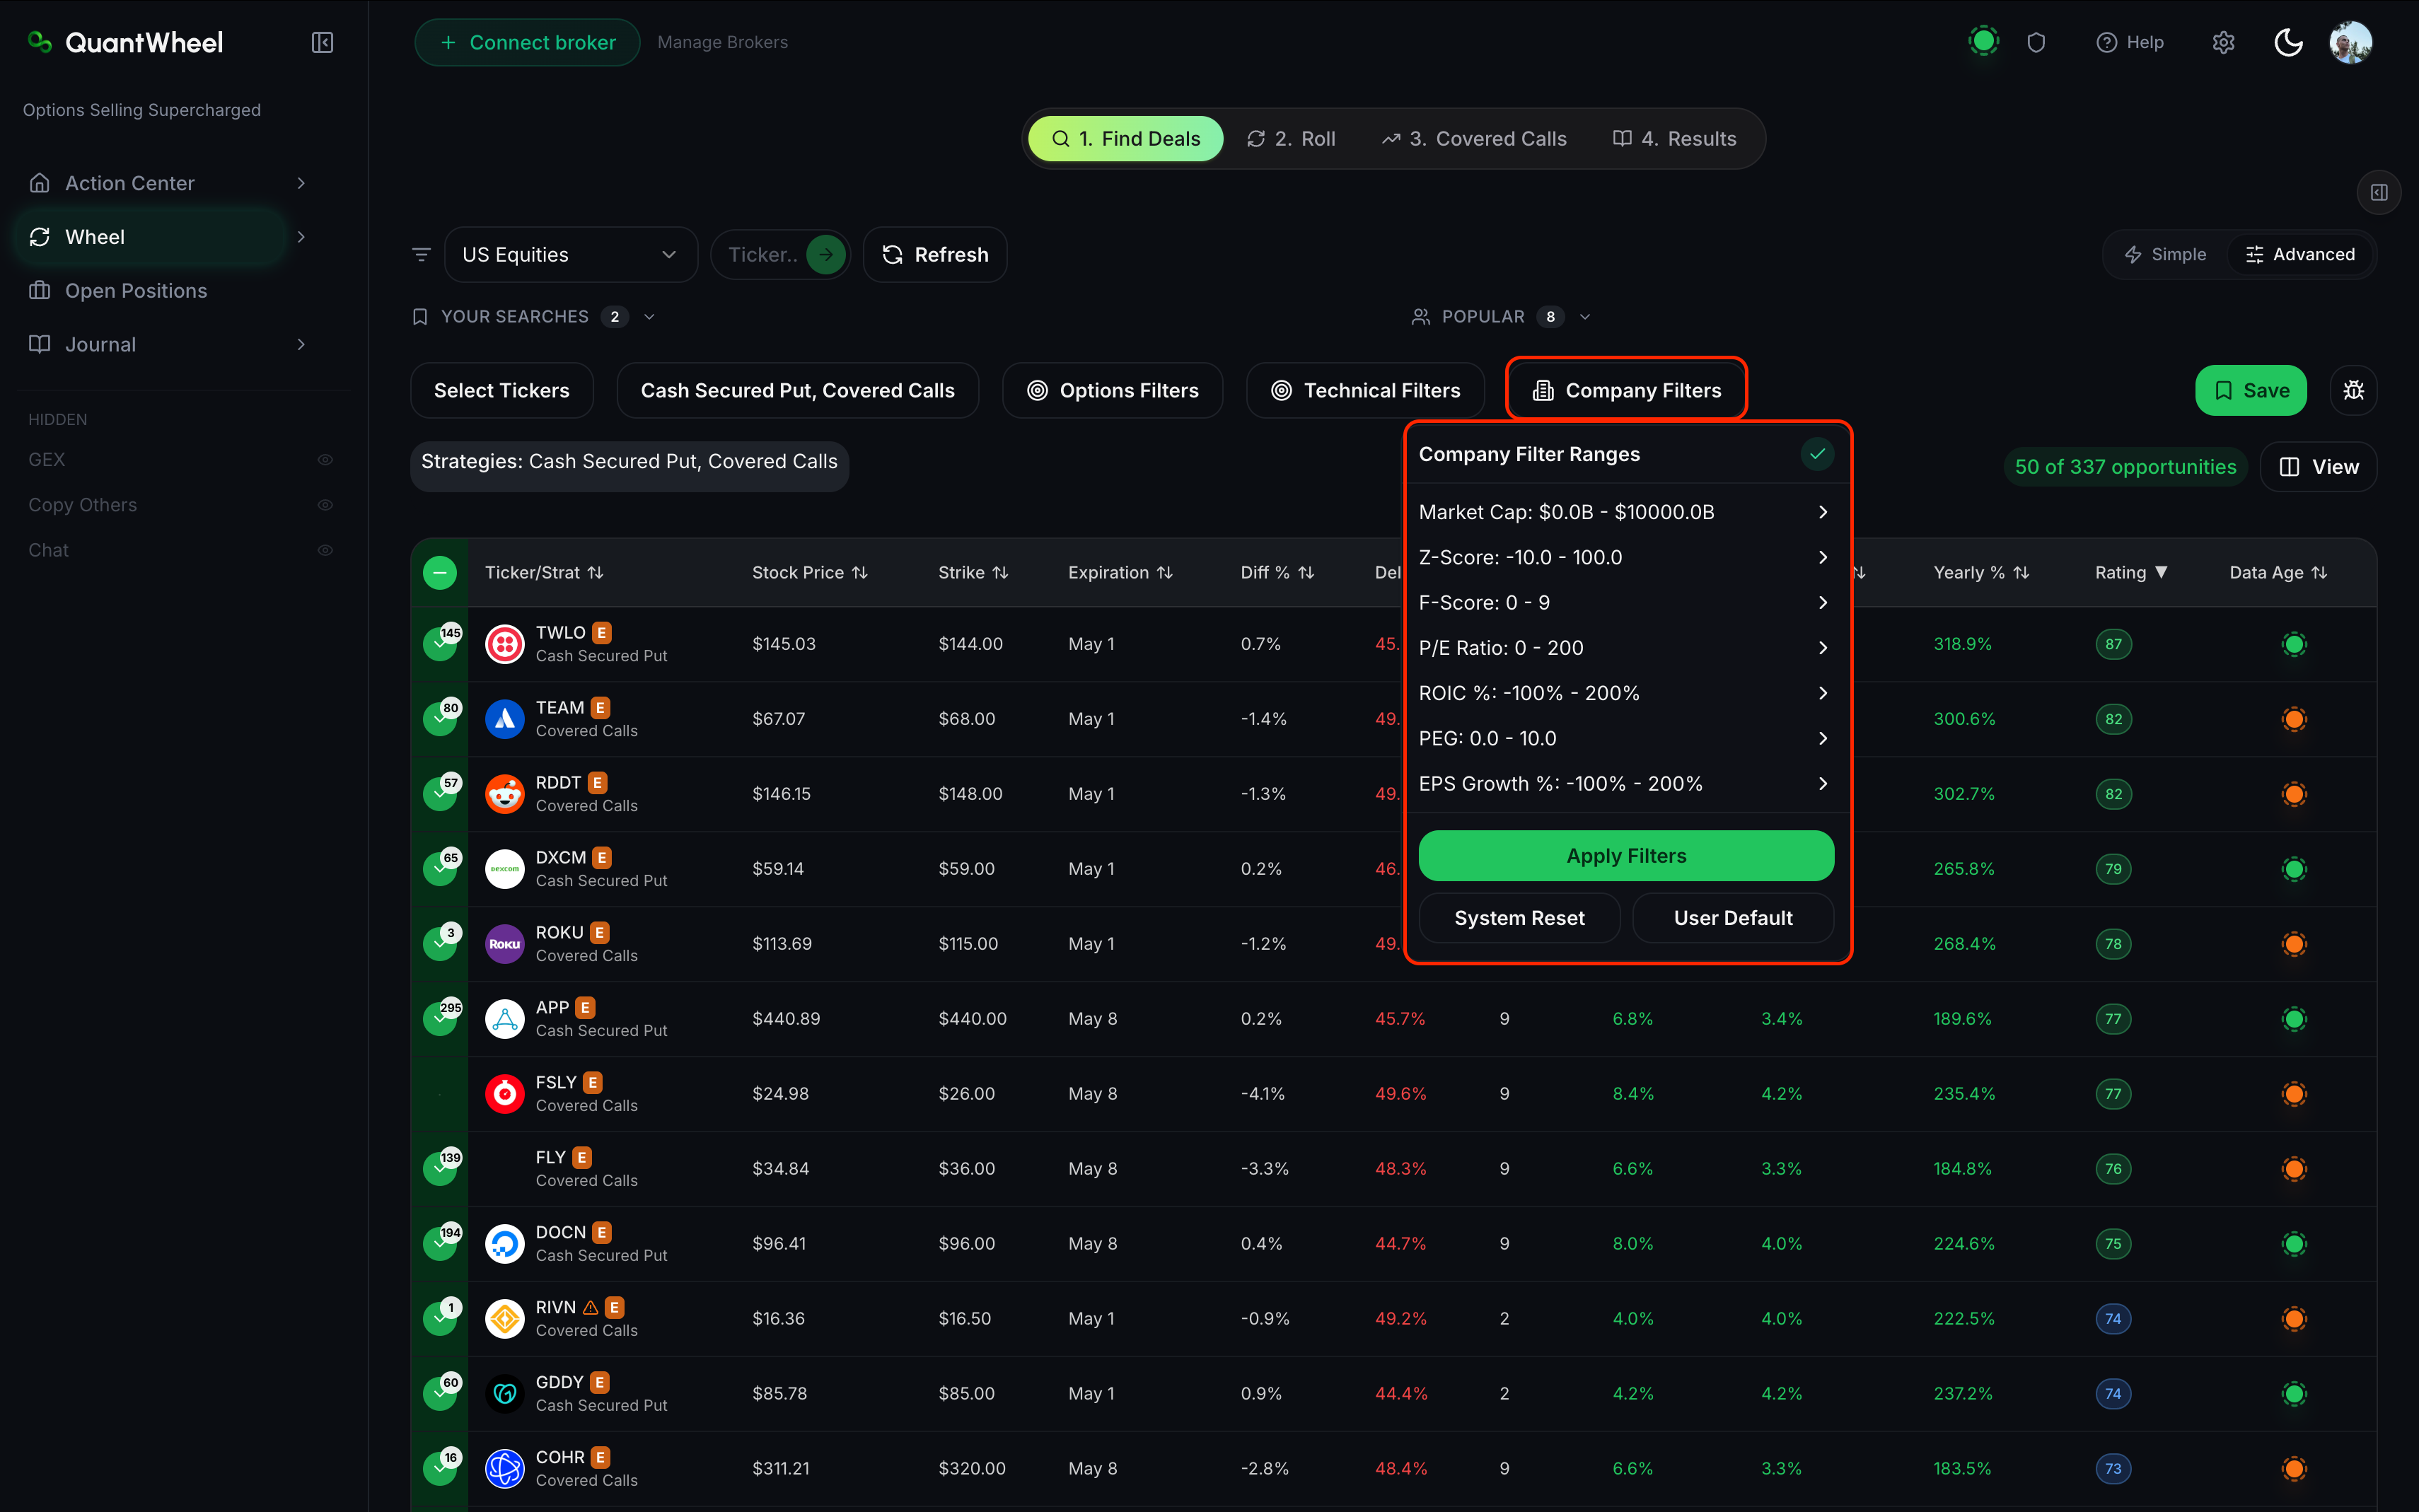Switch to the 2. Roll tab
Viewport: 2419px width, 1512px height.
coord(1291,138)
